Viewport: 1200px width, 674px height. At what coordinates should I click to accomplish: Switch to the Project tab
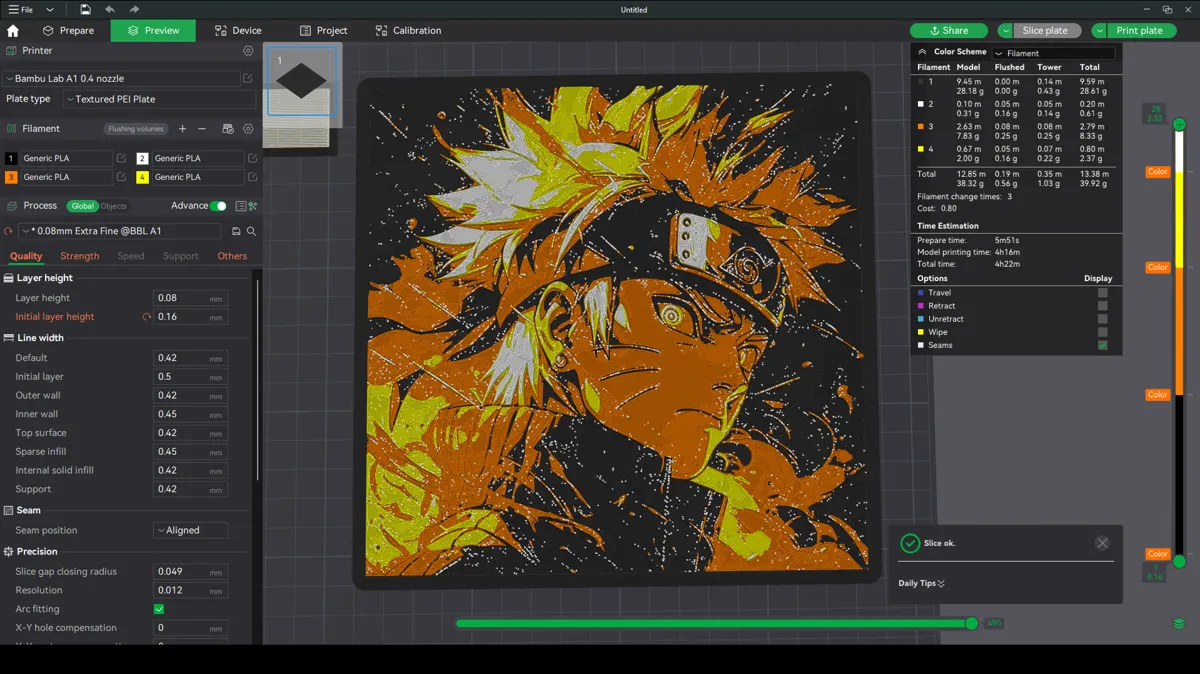tap(323, 31)
